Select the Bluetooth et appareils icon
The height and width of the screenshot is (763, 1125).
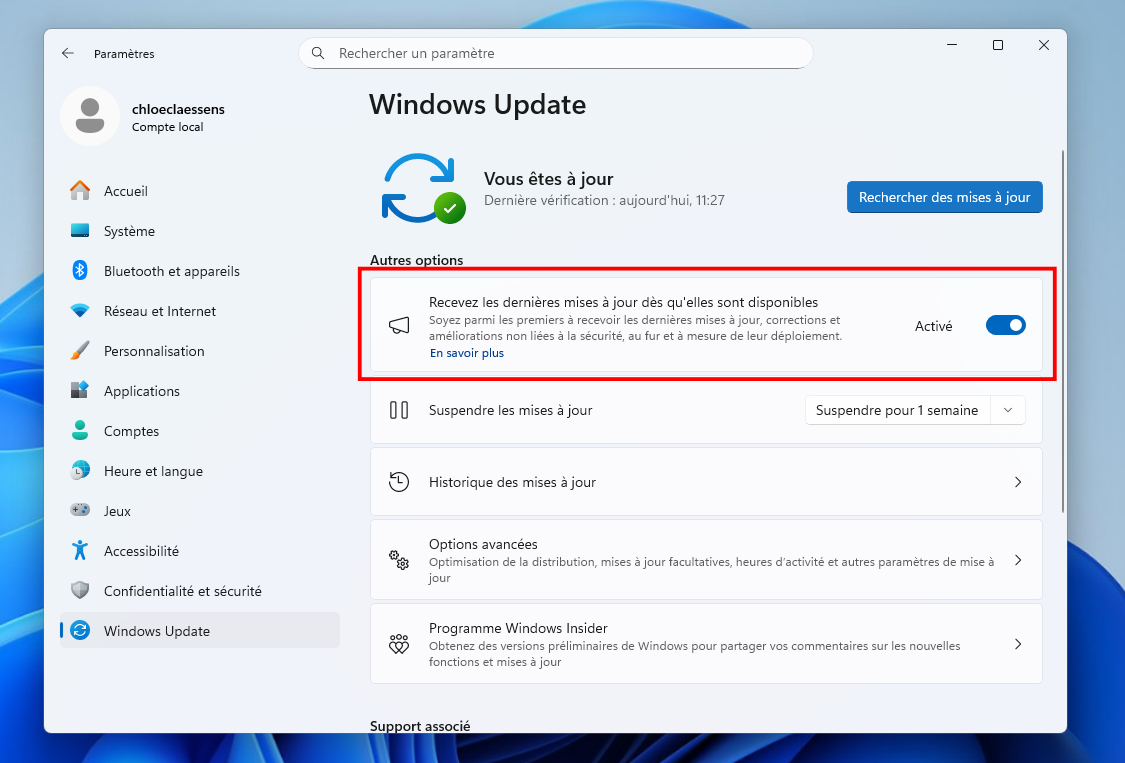80,271
